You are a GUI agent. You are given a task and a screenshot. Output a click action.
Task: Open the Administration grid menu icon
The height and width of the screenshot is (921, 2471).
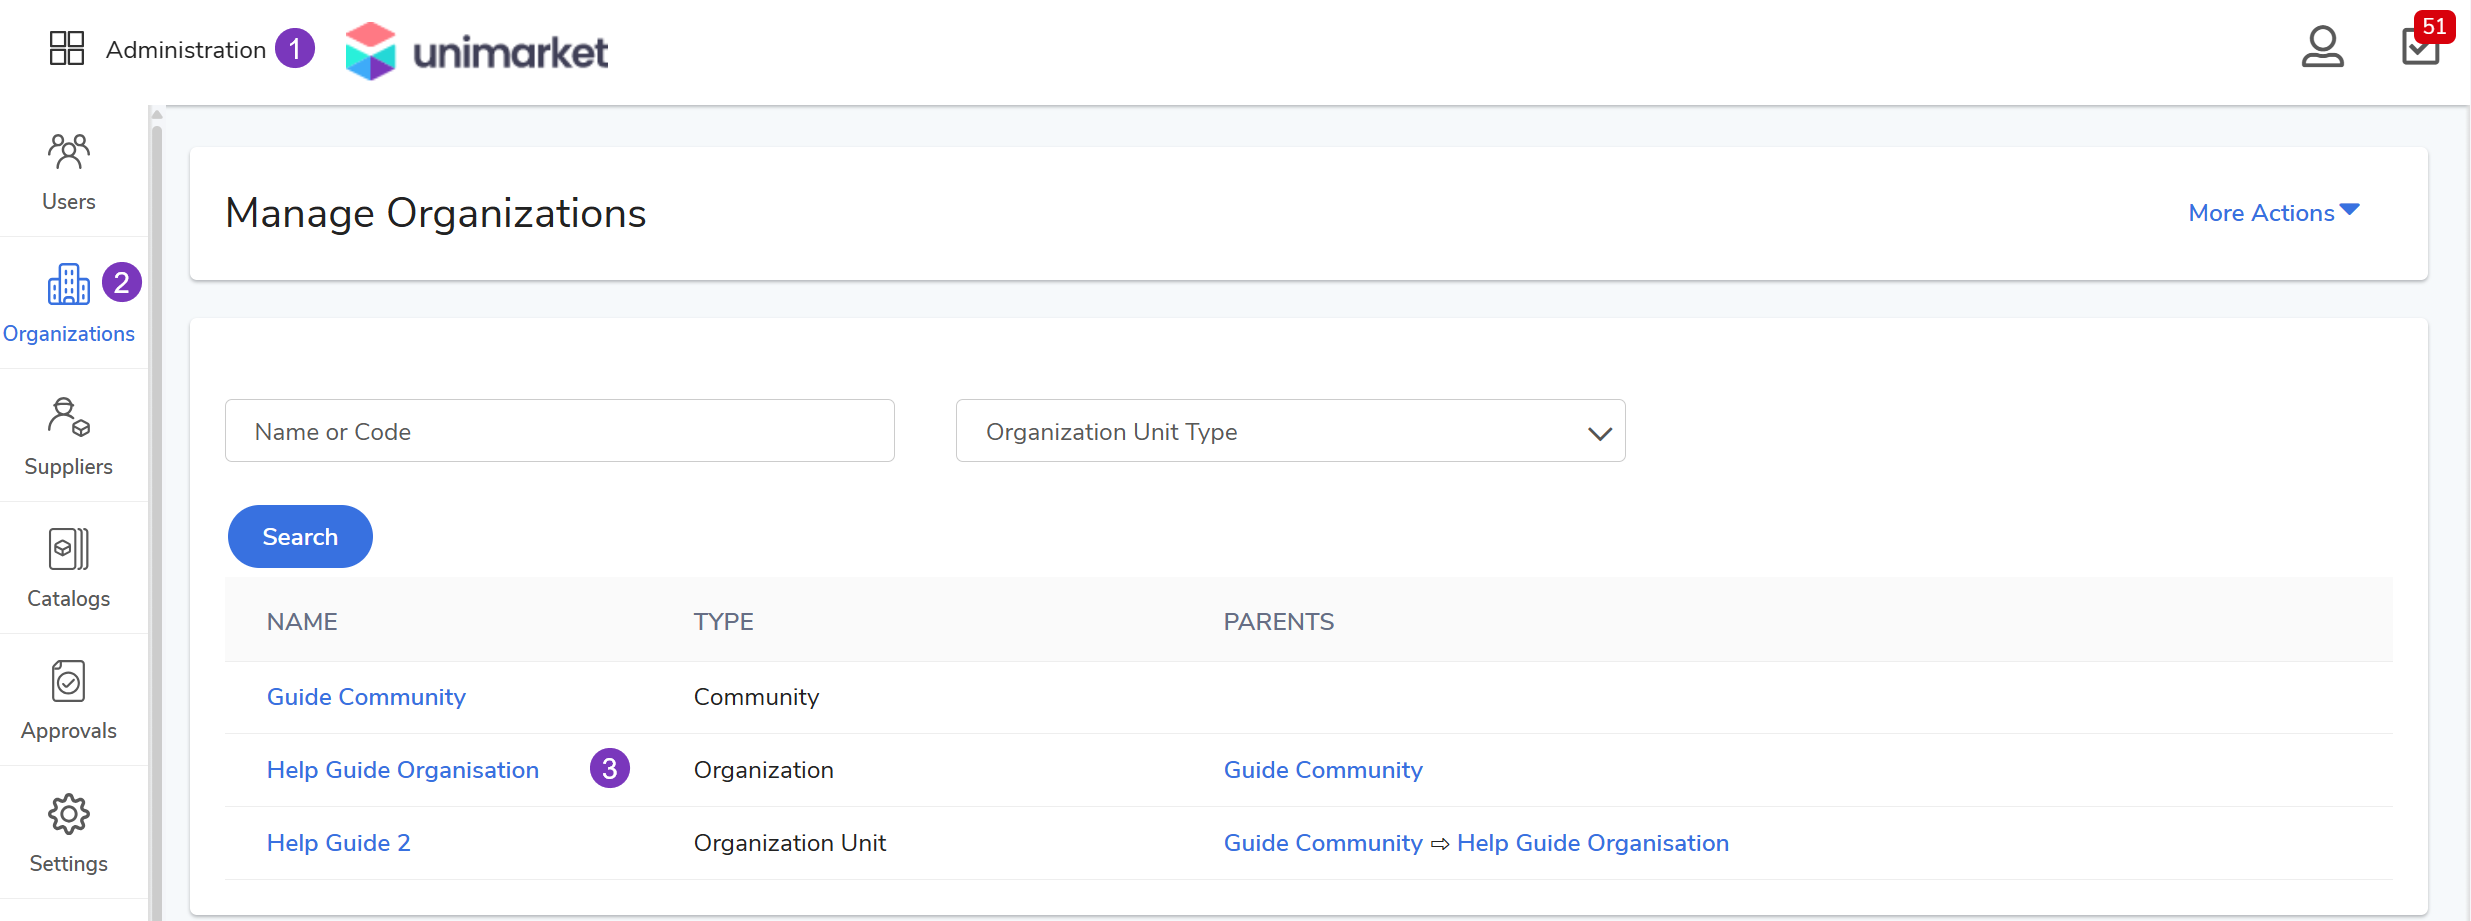point(67,48)
